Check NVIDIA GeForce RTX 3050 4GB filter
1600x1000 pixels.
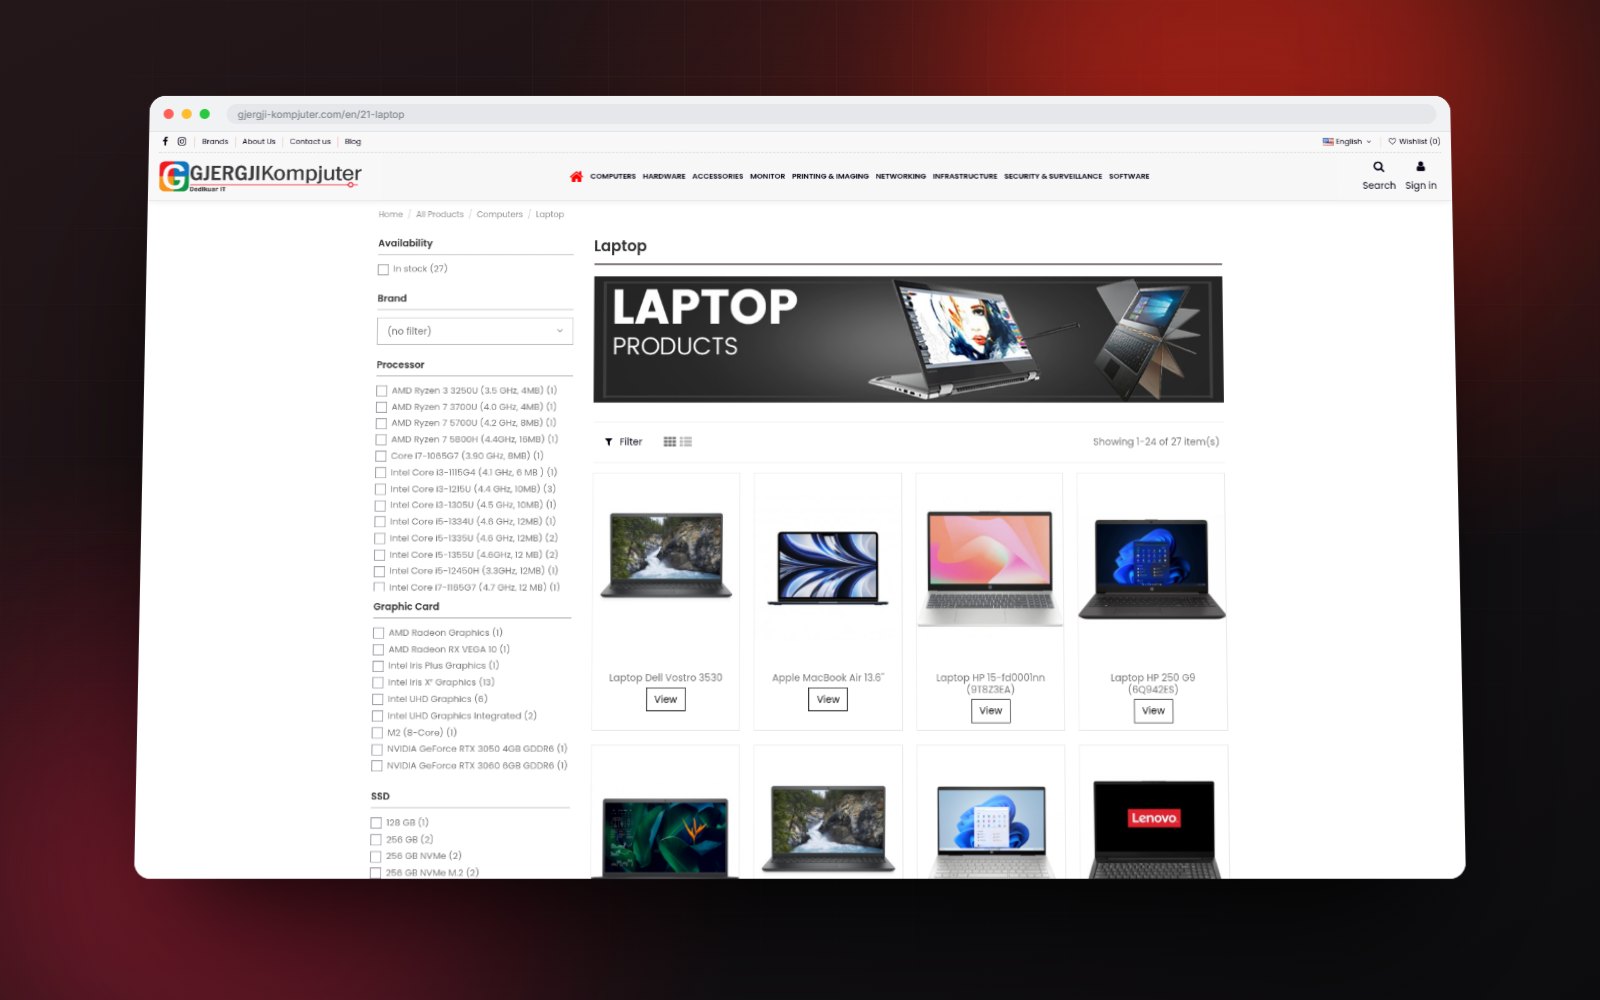click(x=377, y=749)
